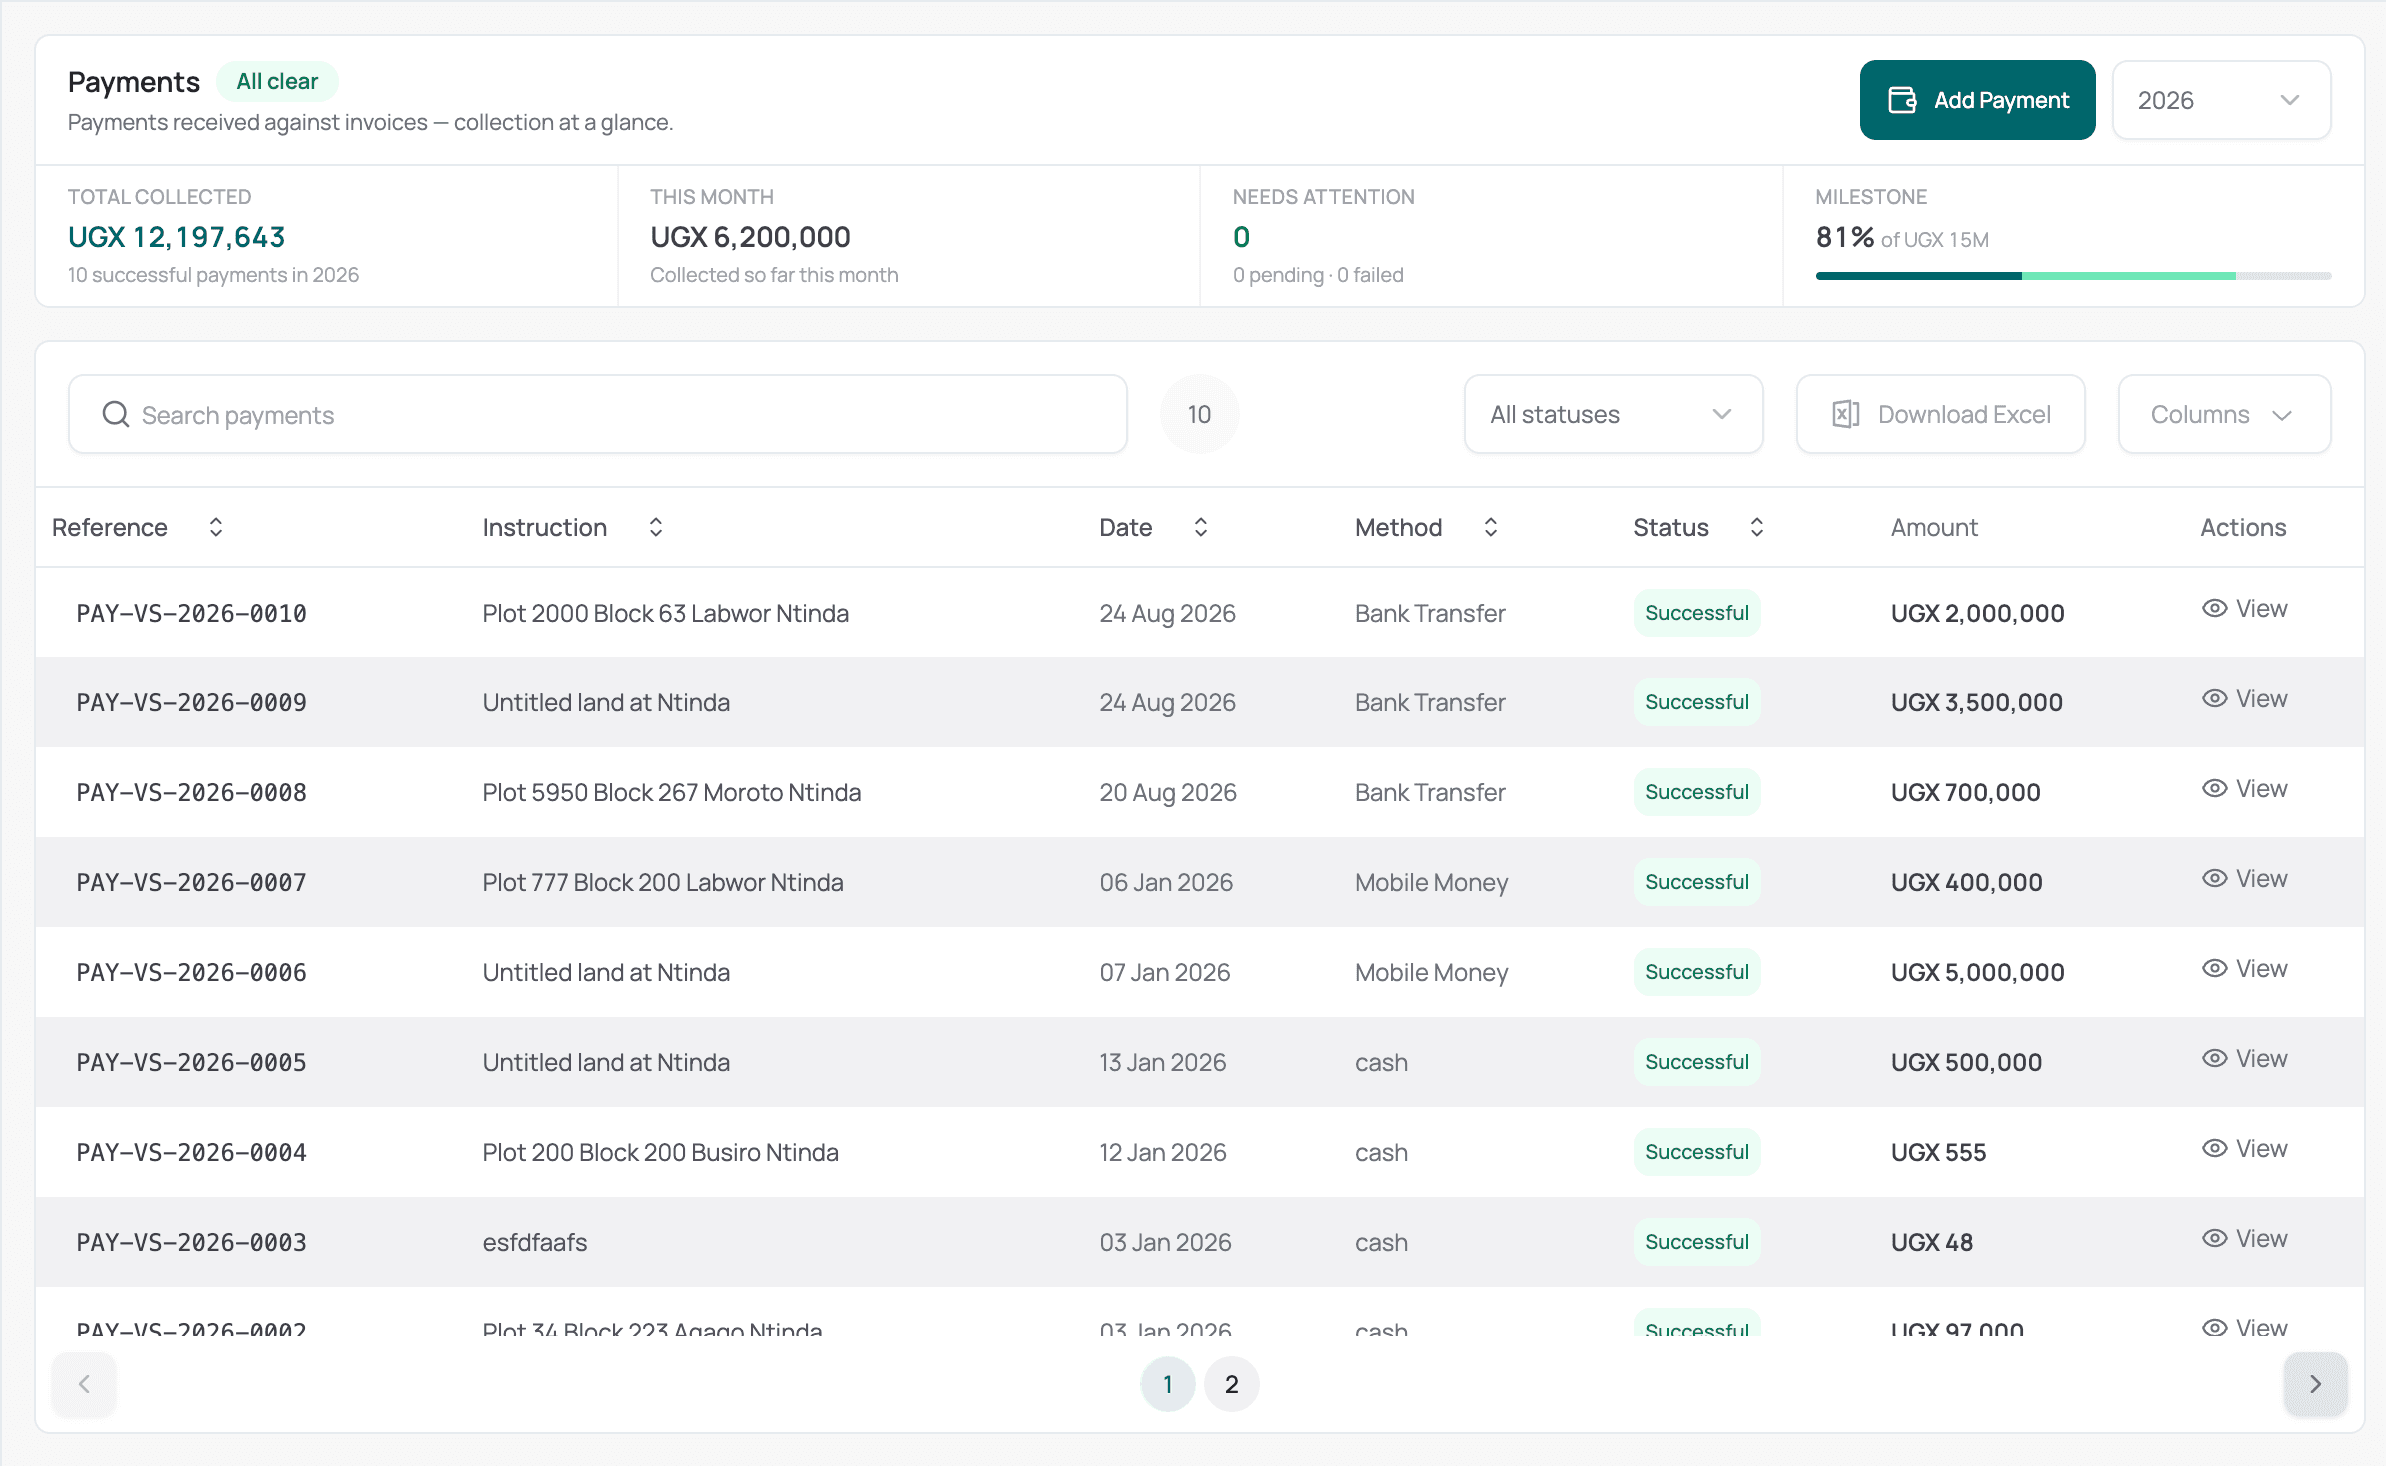Click the previous page arrow
2386x1466 pixels.
[x=84, y=1384]
